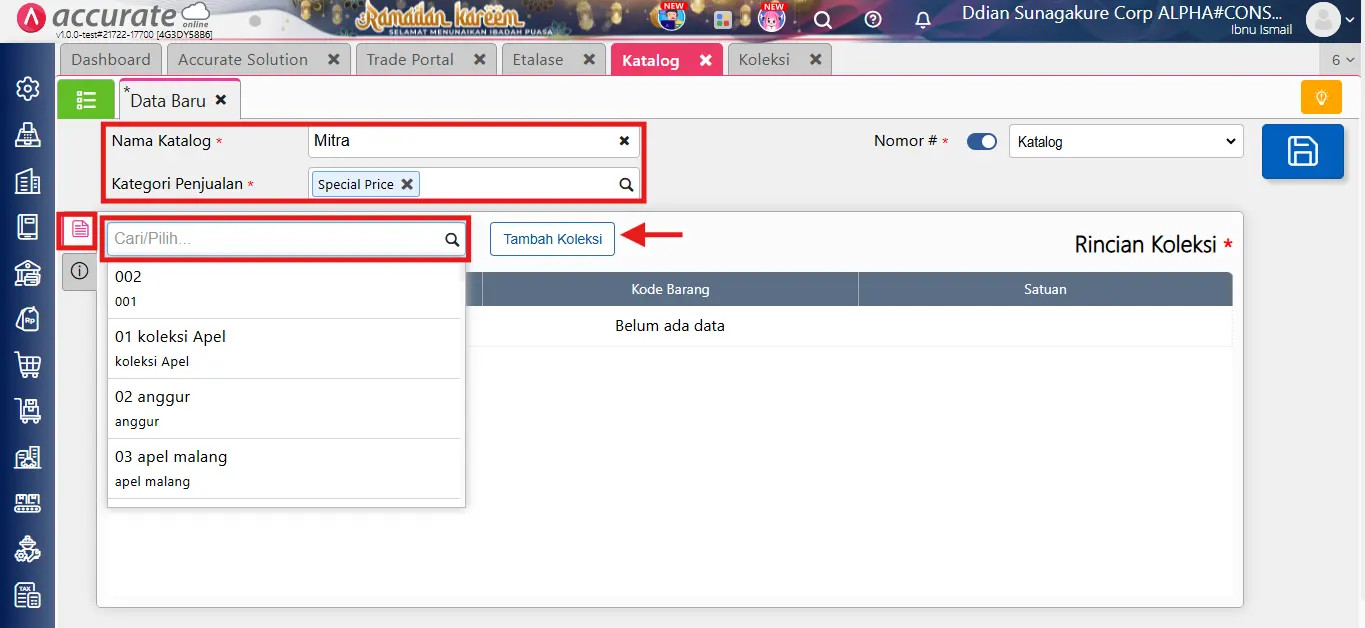Open the green list view button
The height and width of the screenshot is (628, 1365).
[86, 100]
